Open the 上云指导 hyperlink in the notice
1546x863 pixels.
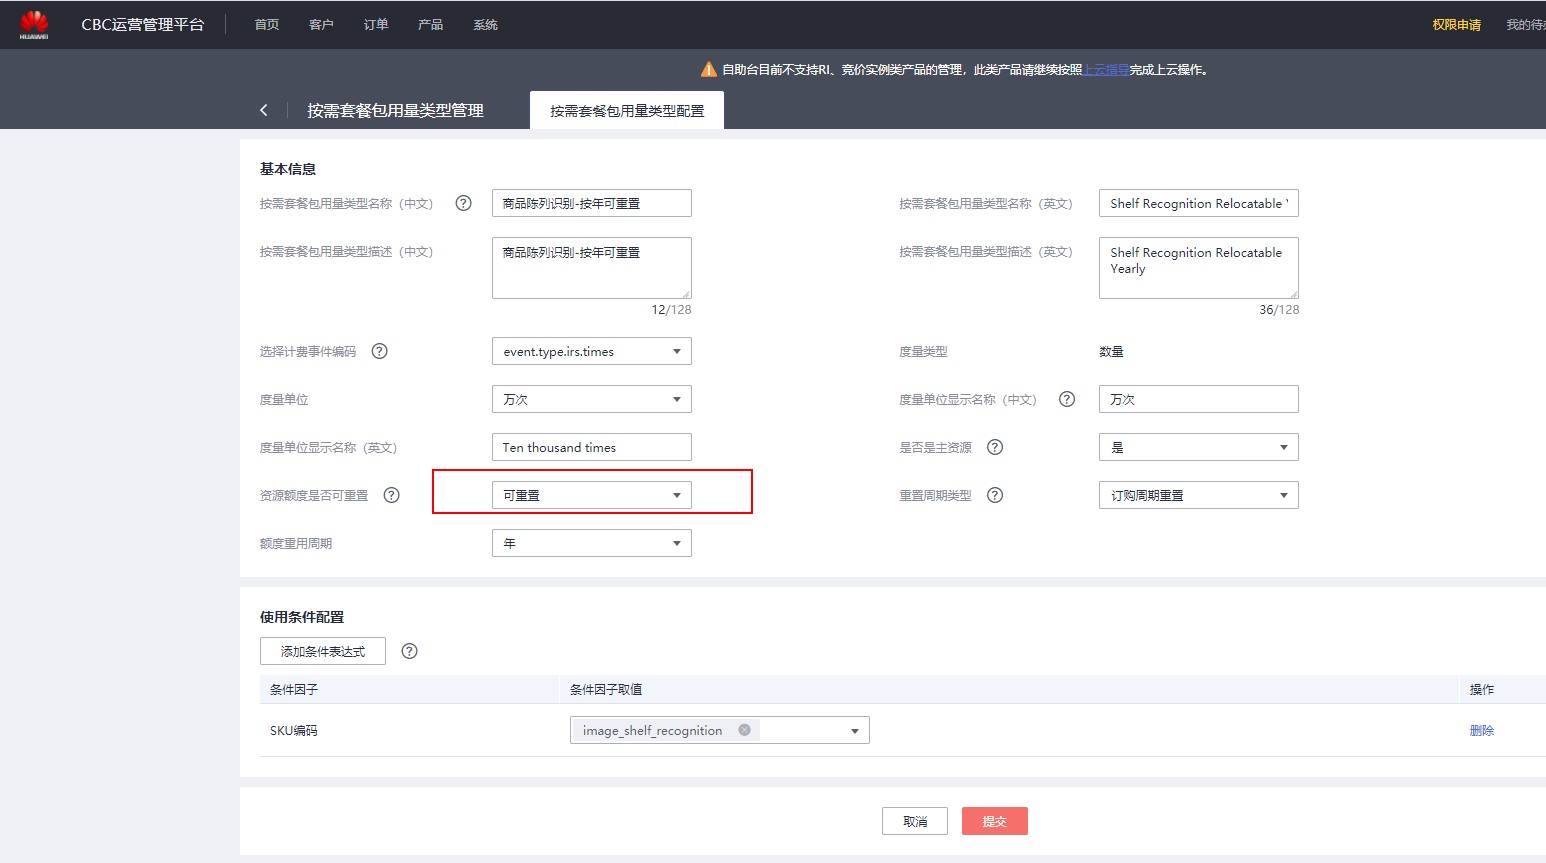[1106, 70]
